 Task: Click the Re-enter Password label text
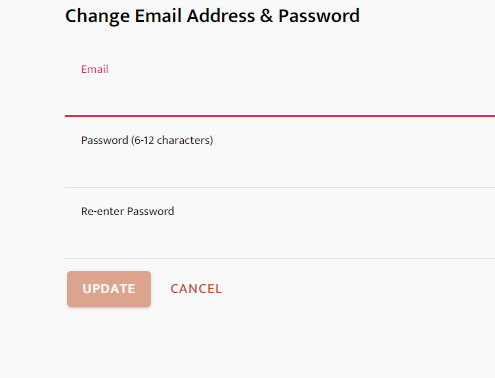point(128,211)
